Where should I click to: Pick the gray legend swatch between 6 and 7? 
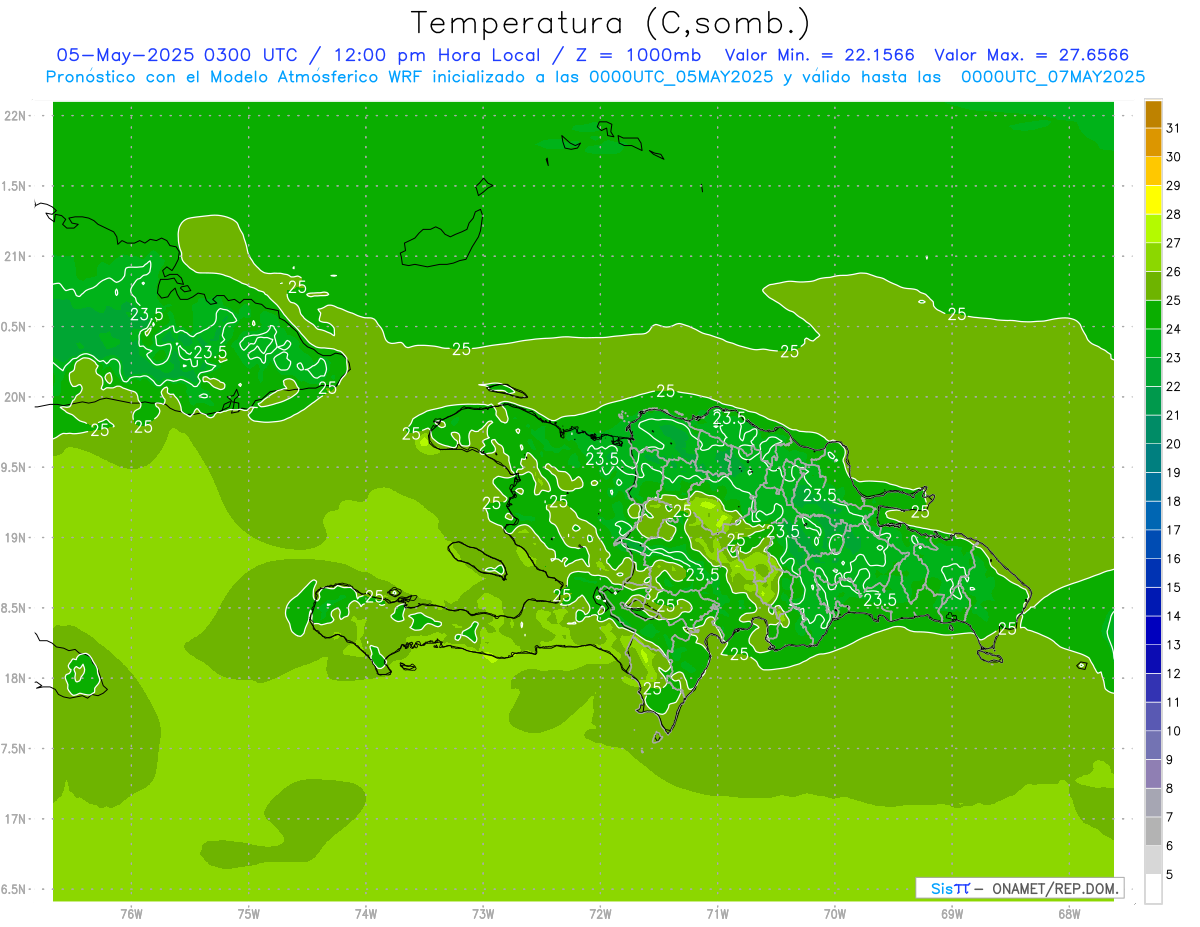(1153, 832)
